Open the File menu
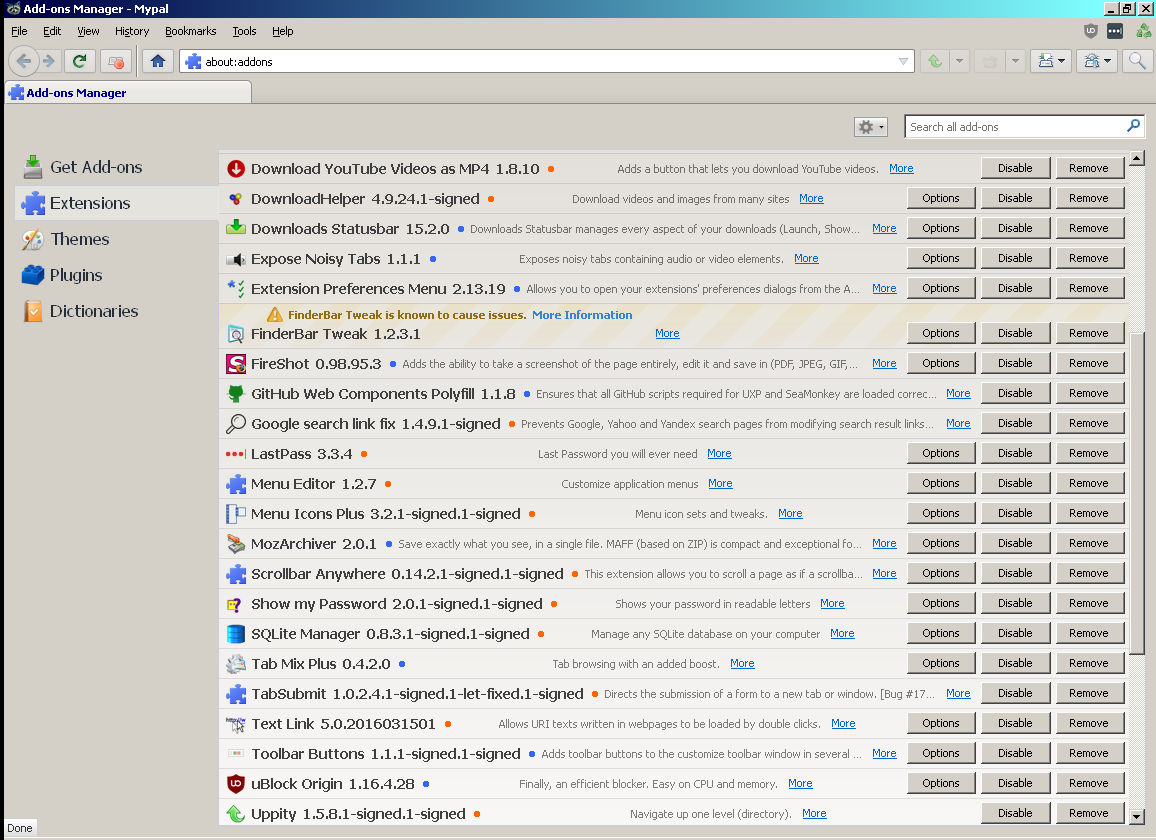Viewport: 1156px width, 840px height. coord(19,31)
